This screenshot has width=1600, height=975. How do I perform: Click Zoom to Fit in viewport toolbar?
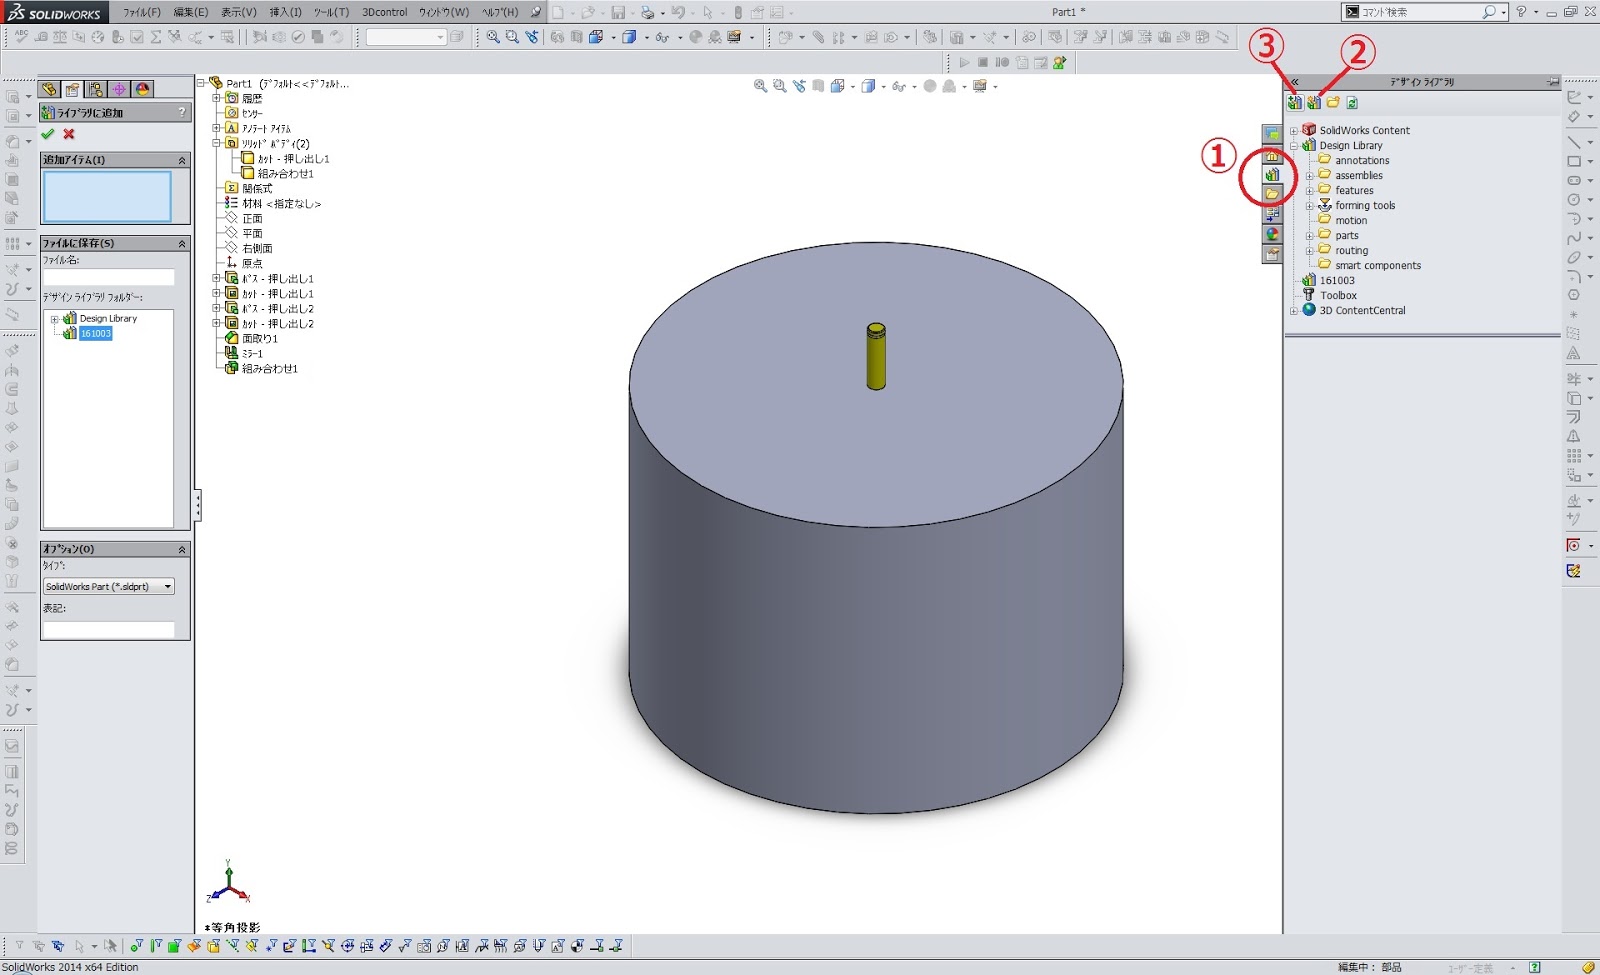tap(760, 86)
